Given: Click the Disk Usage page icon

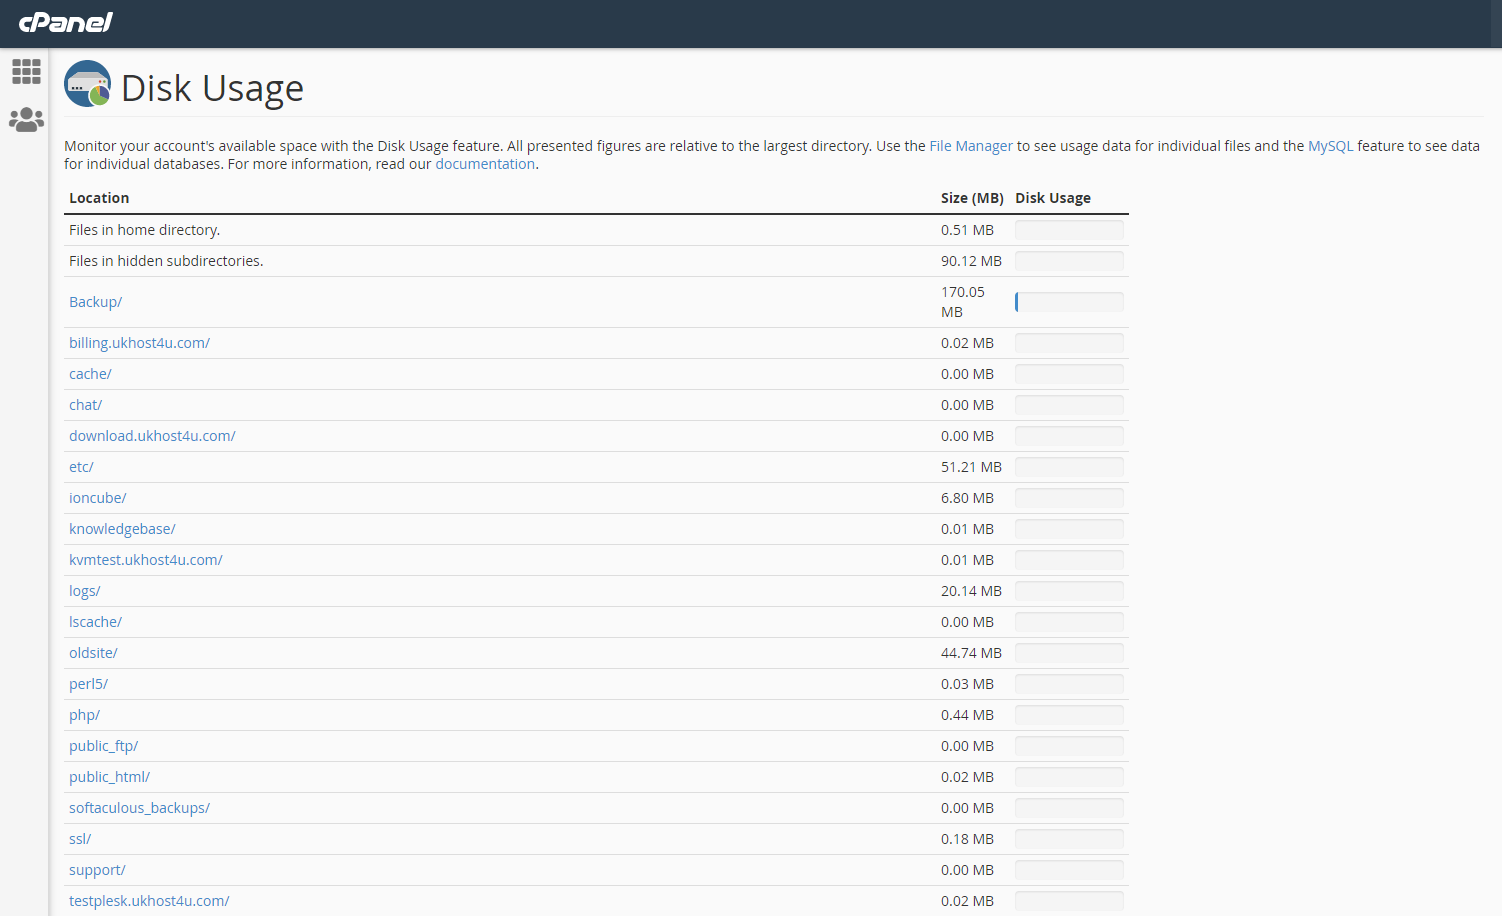Looking at the screenshot, I should 88,84.
